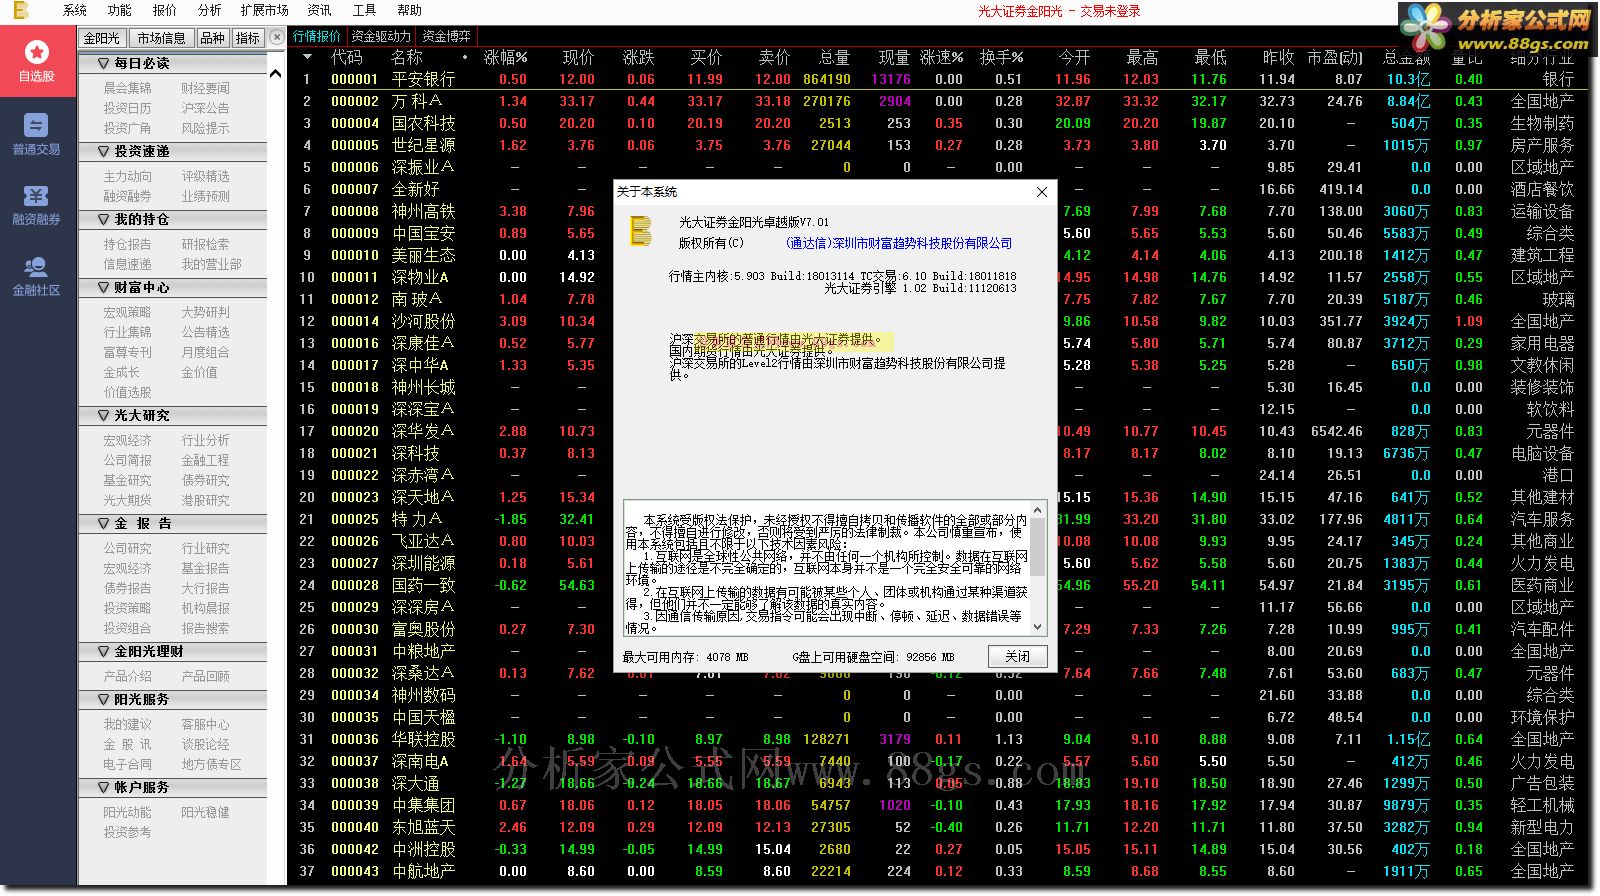This screenshot has width=1600, height=896.
Task: Open the 客服中心 link
Action: coord(205,724)
